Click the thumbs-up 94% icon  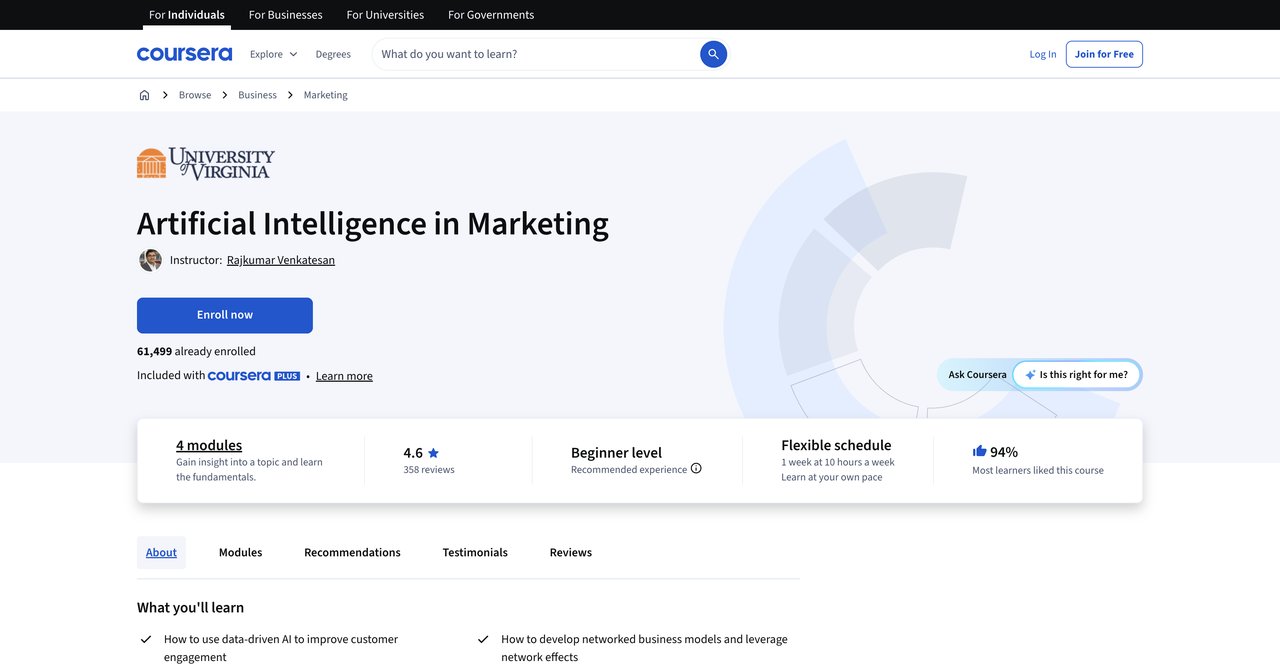979,451
